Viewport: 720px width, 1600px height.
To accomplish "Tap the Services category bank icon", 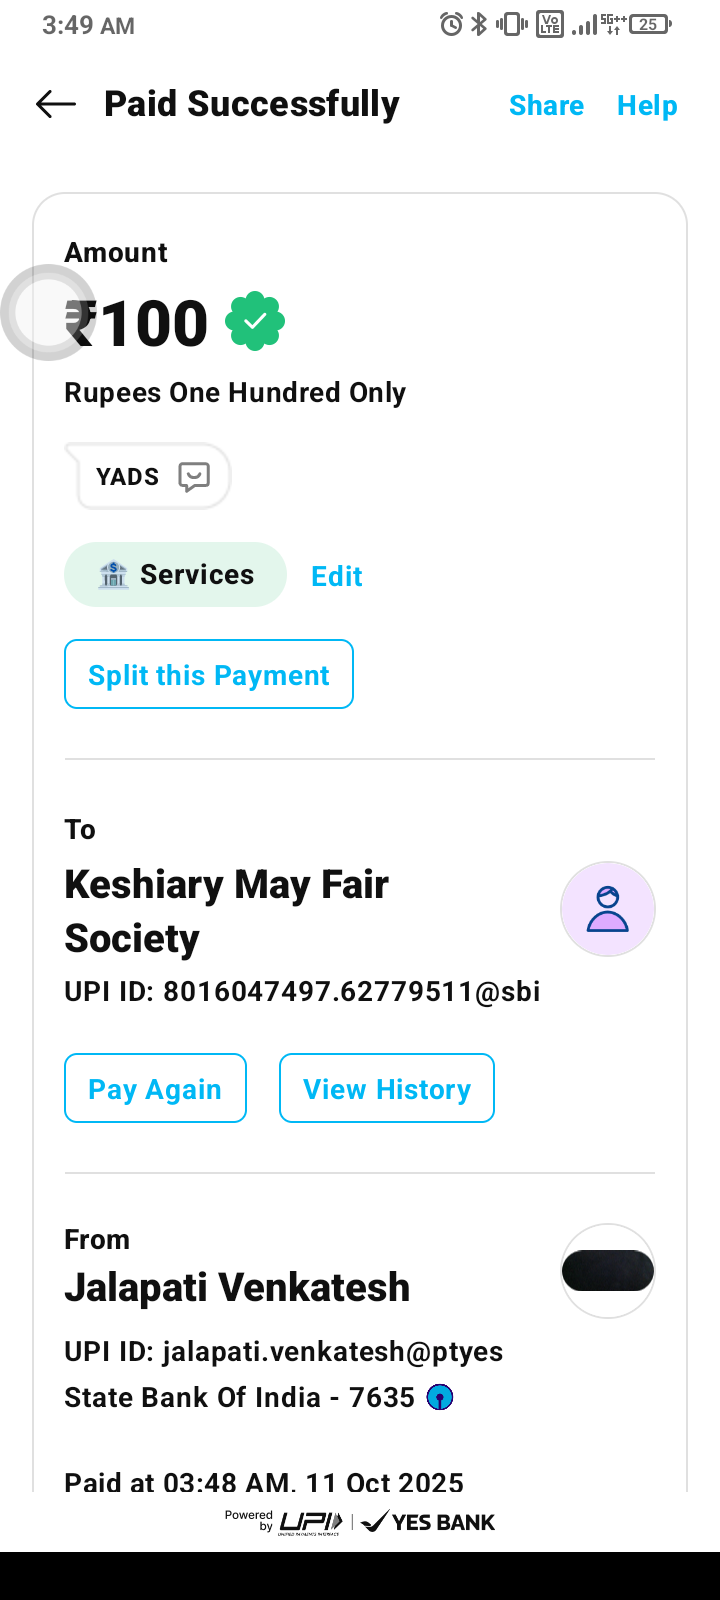I will 113,575.
